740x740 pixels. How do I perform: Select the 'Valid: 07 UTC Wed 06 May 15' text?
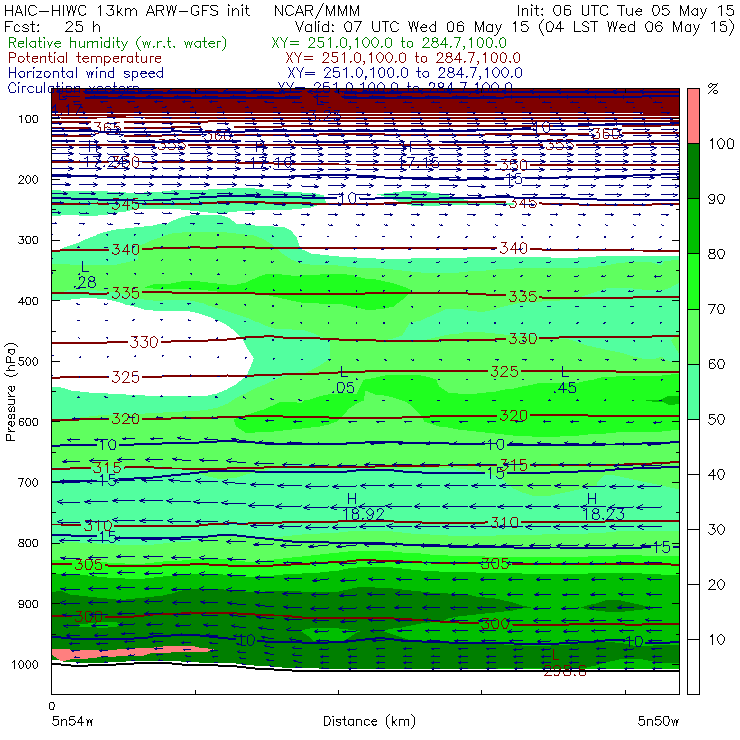tap(412, 27)
